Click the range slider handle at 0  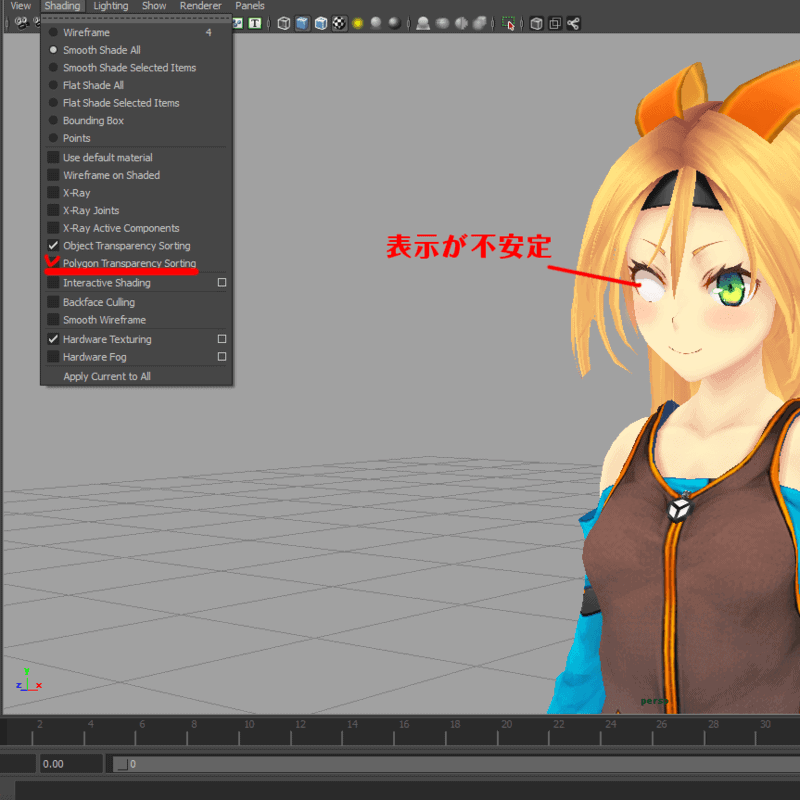coord(121,764)
